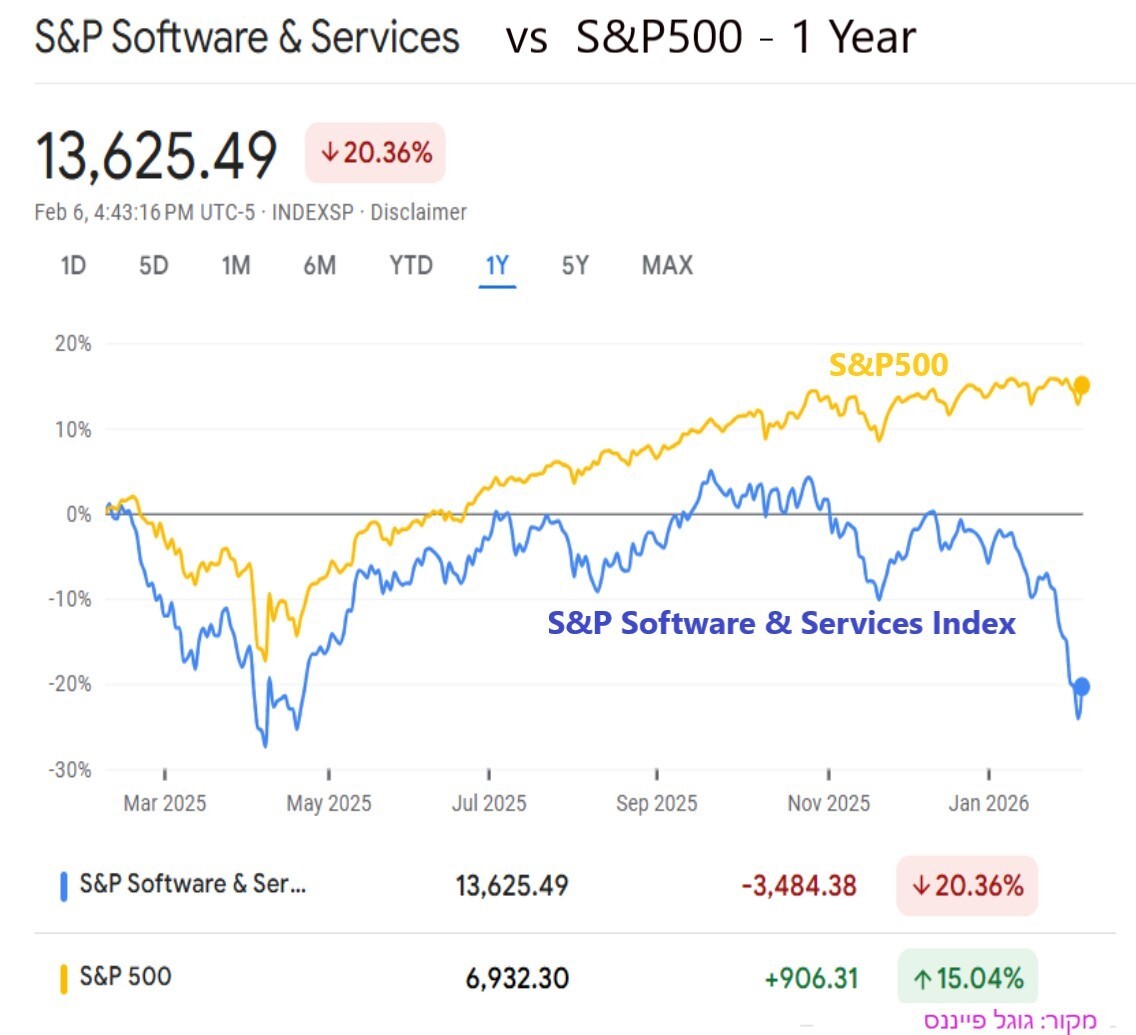This screenshot has height=1035, width=1136.
Task: Select the MAX range tab
Action: click(667, 266)
